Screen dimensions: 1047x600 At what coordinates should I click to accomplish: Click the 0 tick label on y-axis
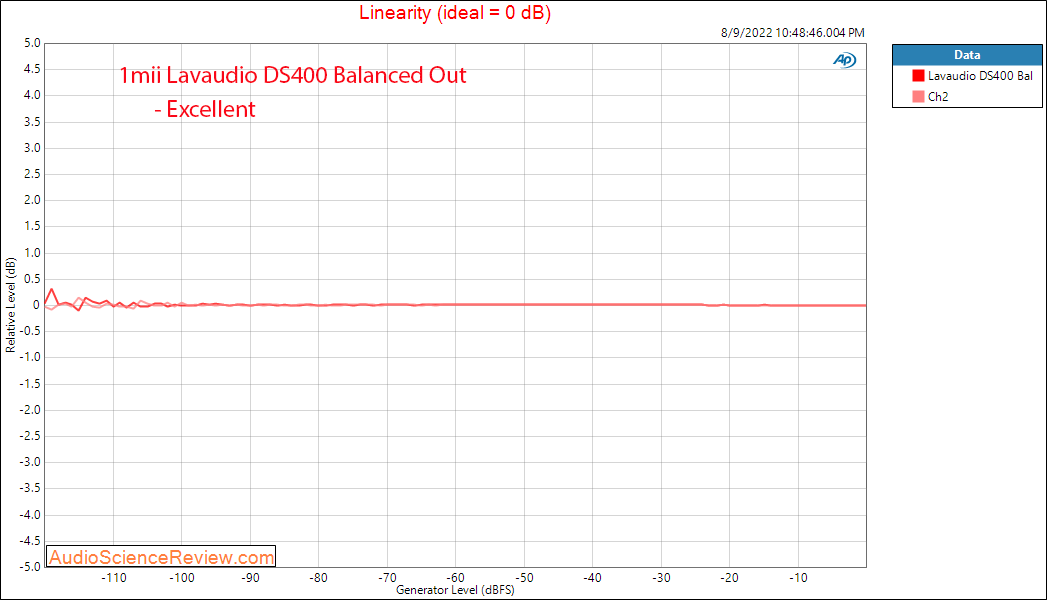pos(37,305)
